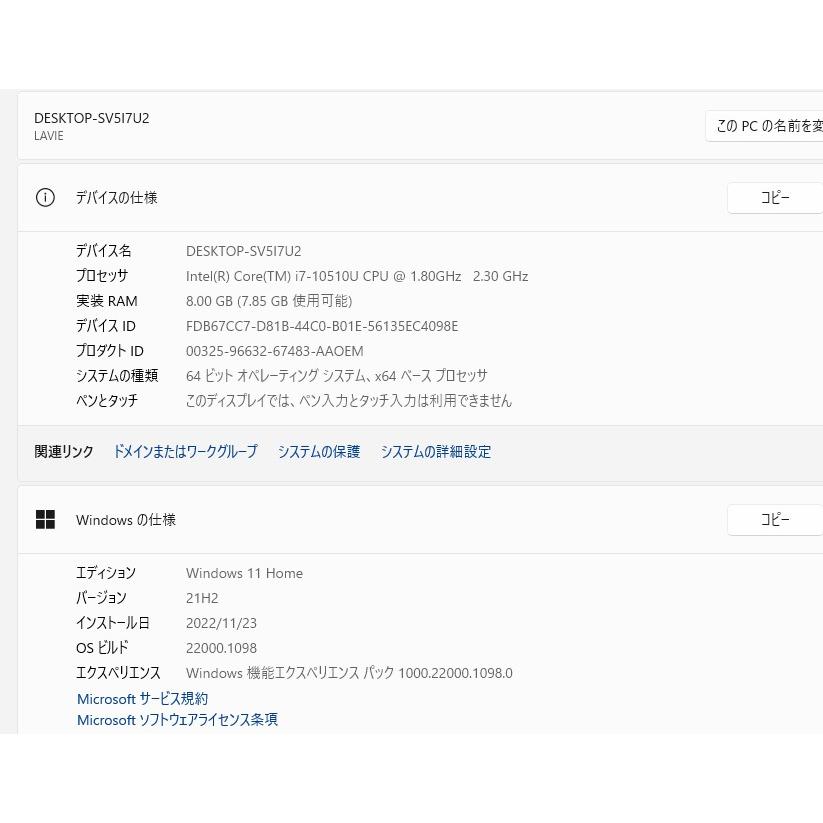
Task: Copy Windows specs with the コピー button
Action: click(774, 520)
